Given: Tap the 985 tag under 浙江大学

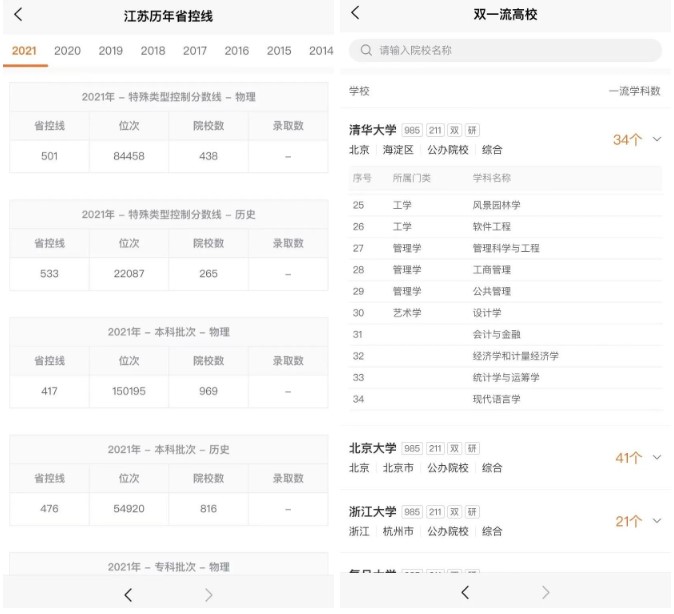Looking at the screenshot, I should pyautogui.click(x=412, y=511).
